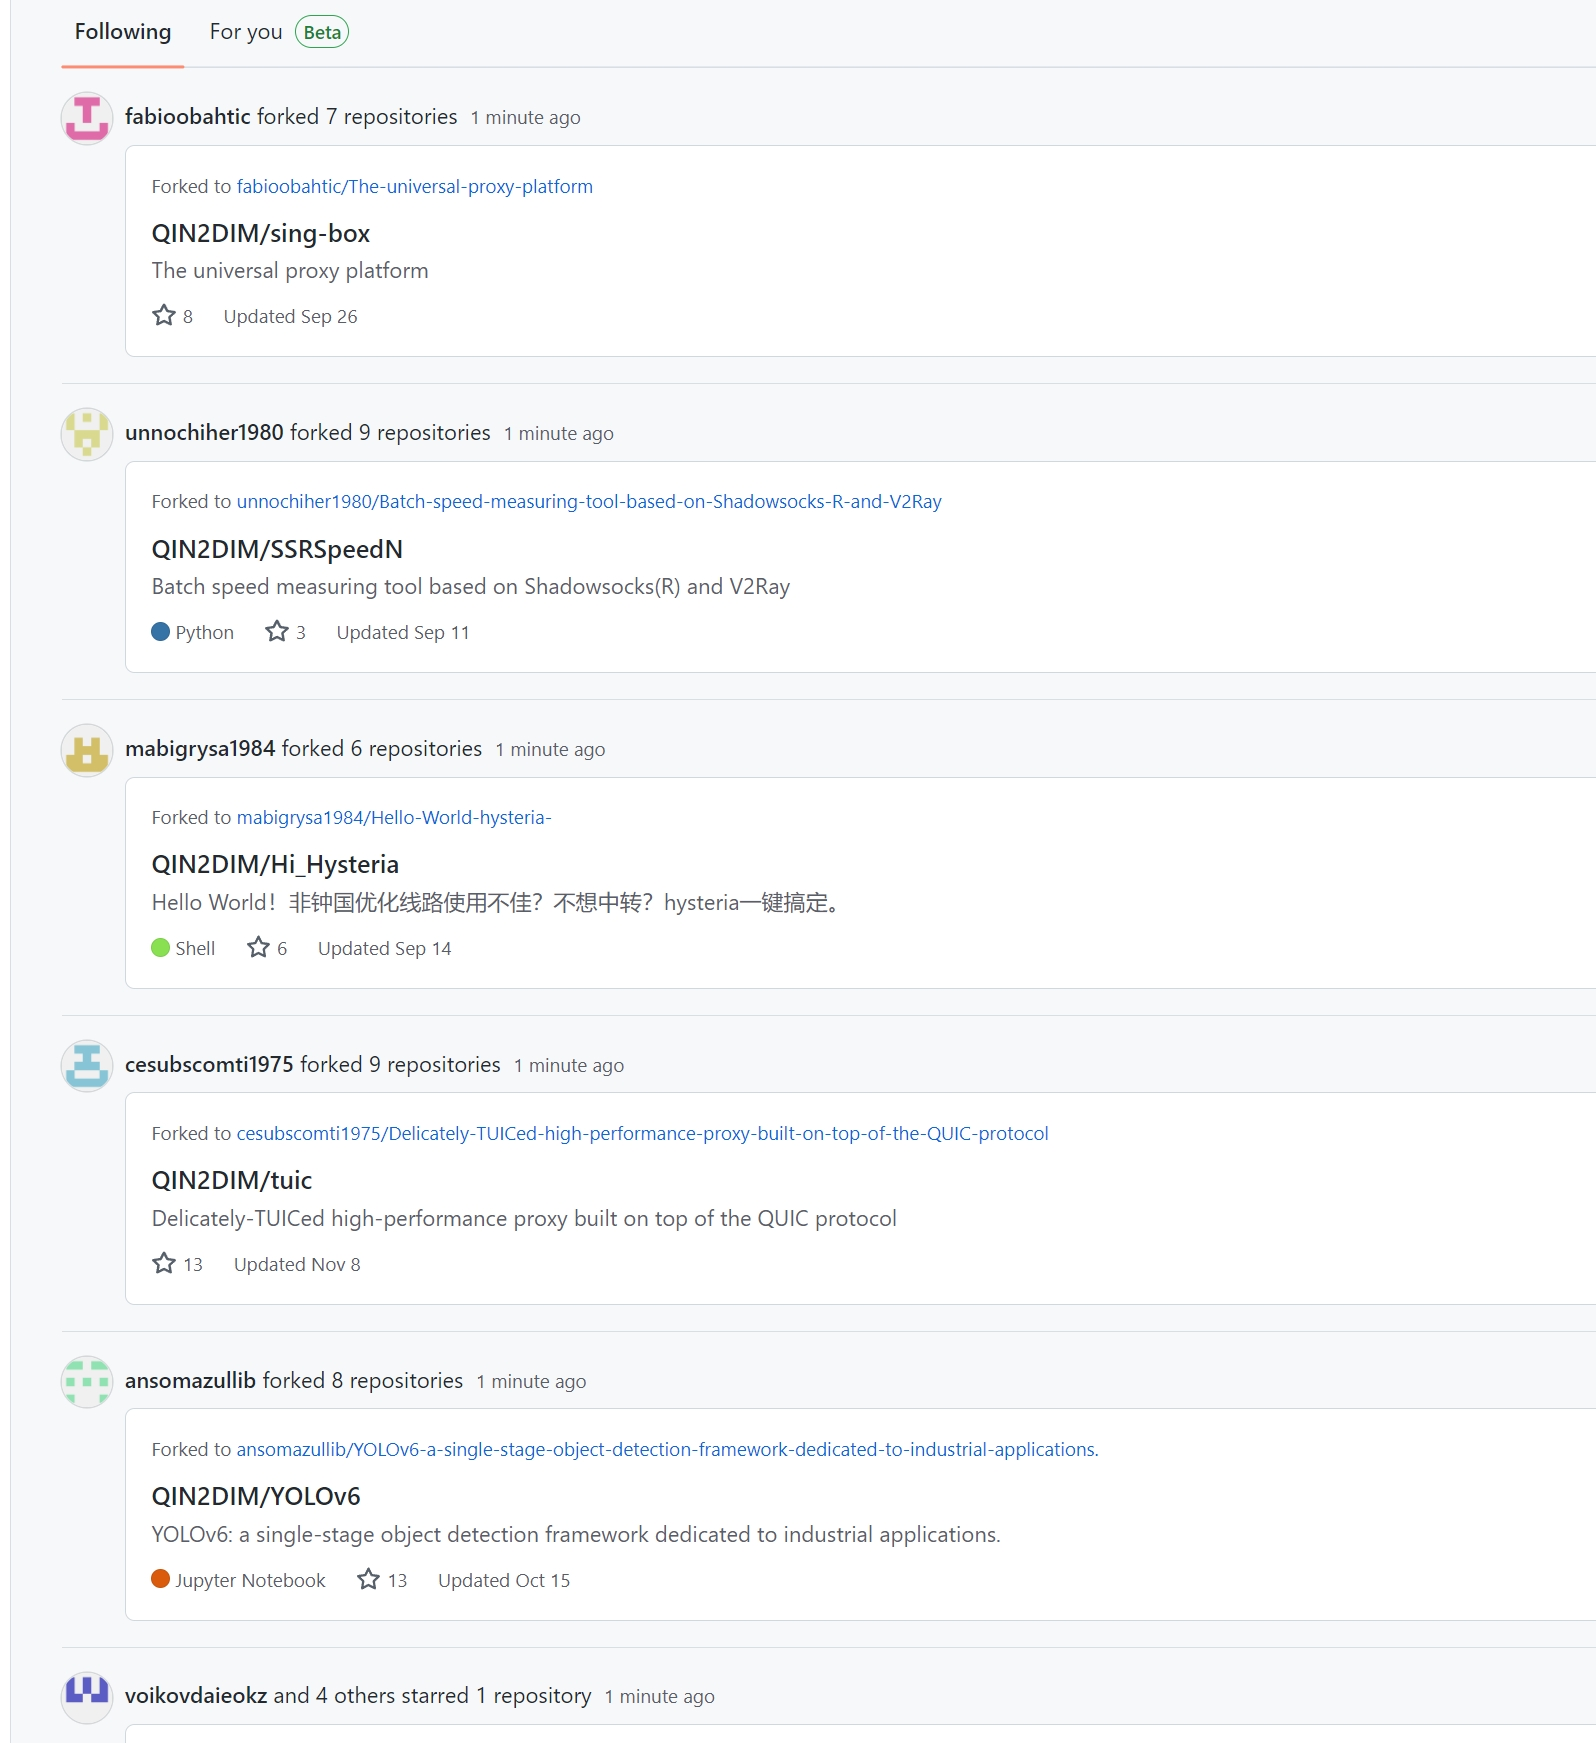Open the QIN2DIM/sing-box repository
This screenshot has width=1596, height=1743.
tap(261, 233)
